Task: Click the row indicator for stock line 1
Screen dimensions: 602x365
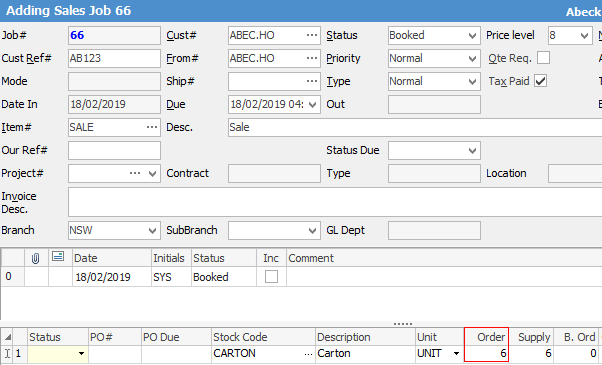Action: (7, 353)
